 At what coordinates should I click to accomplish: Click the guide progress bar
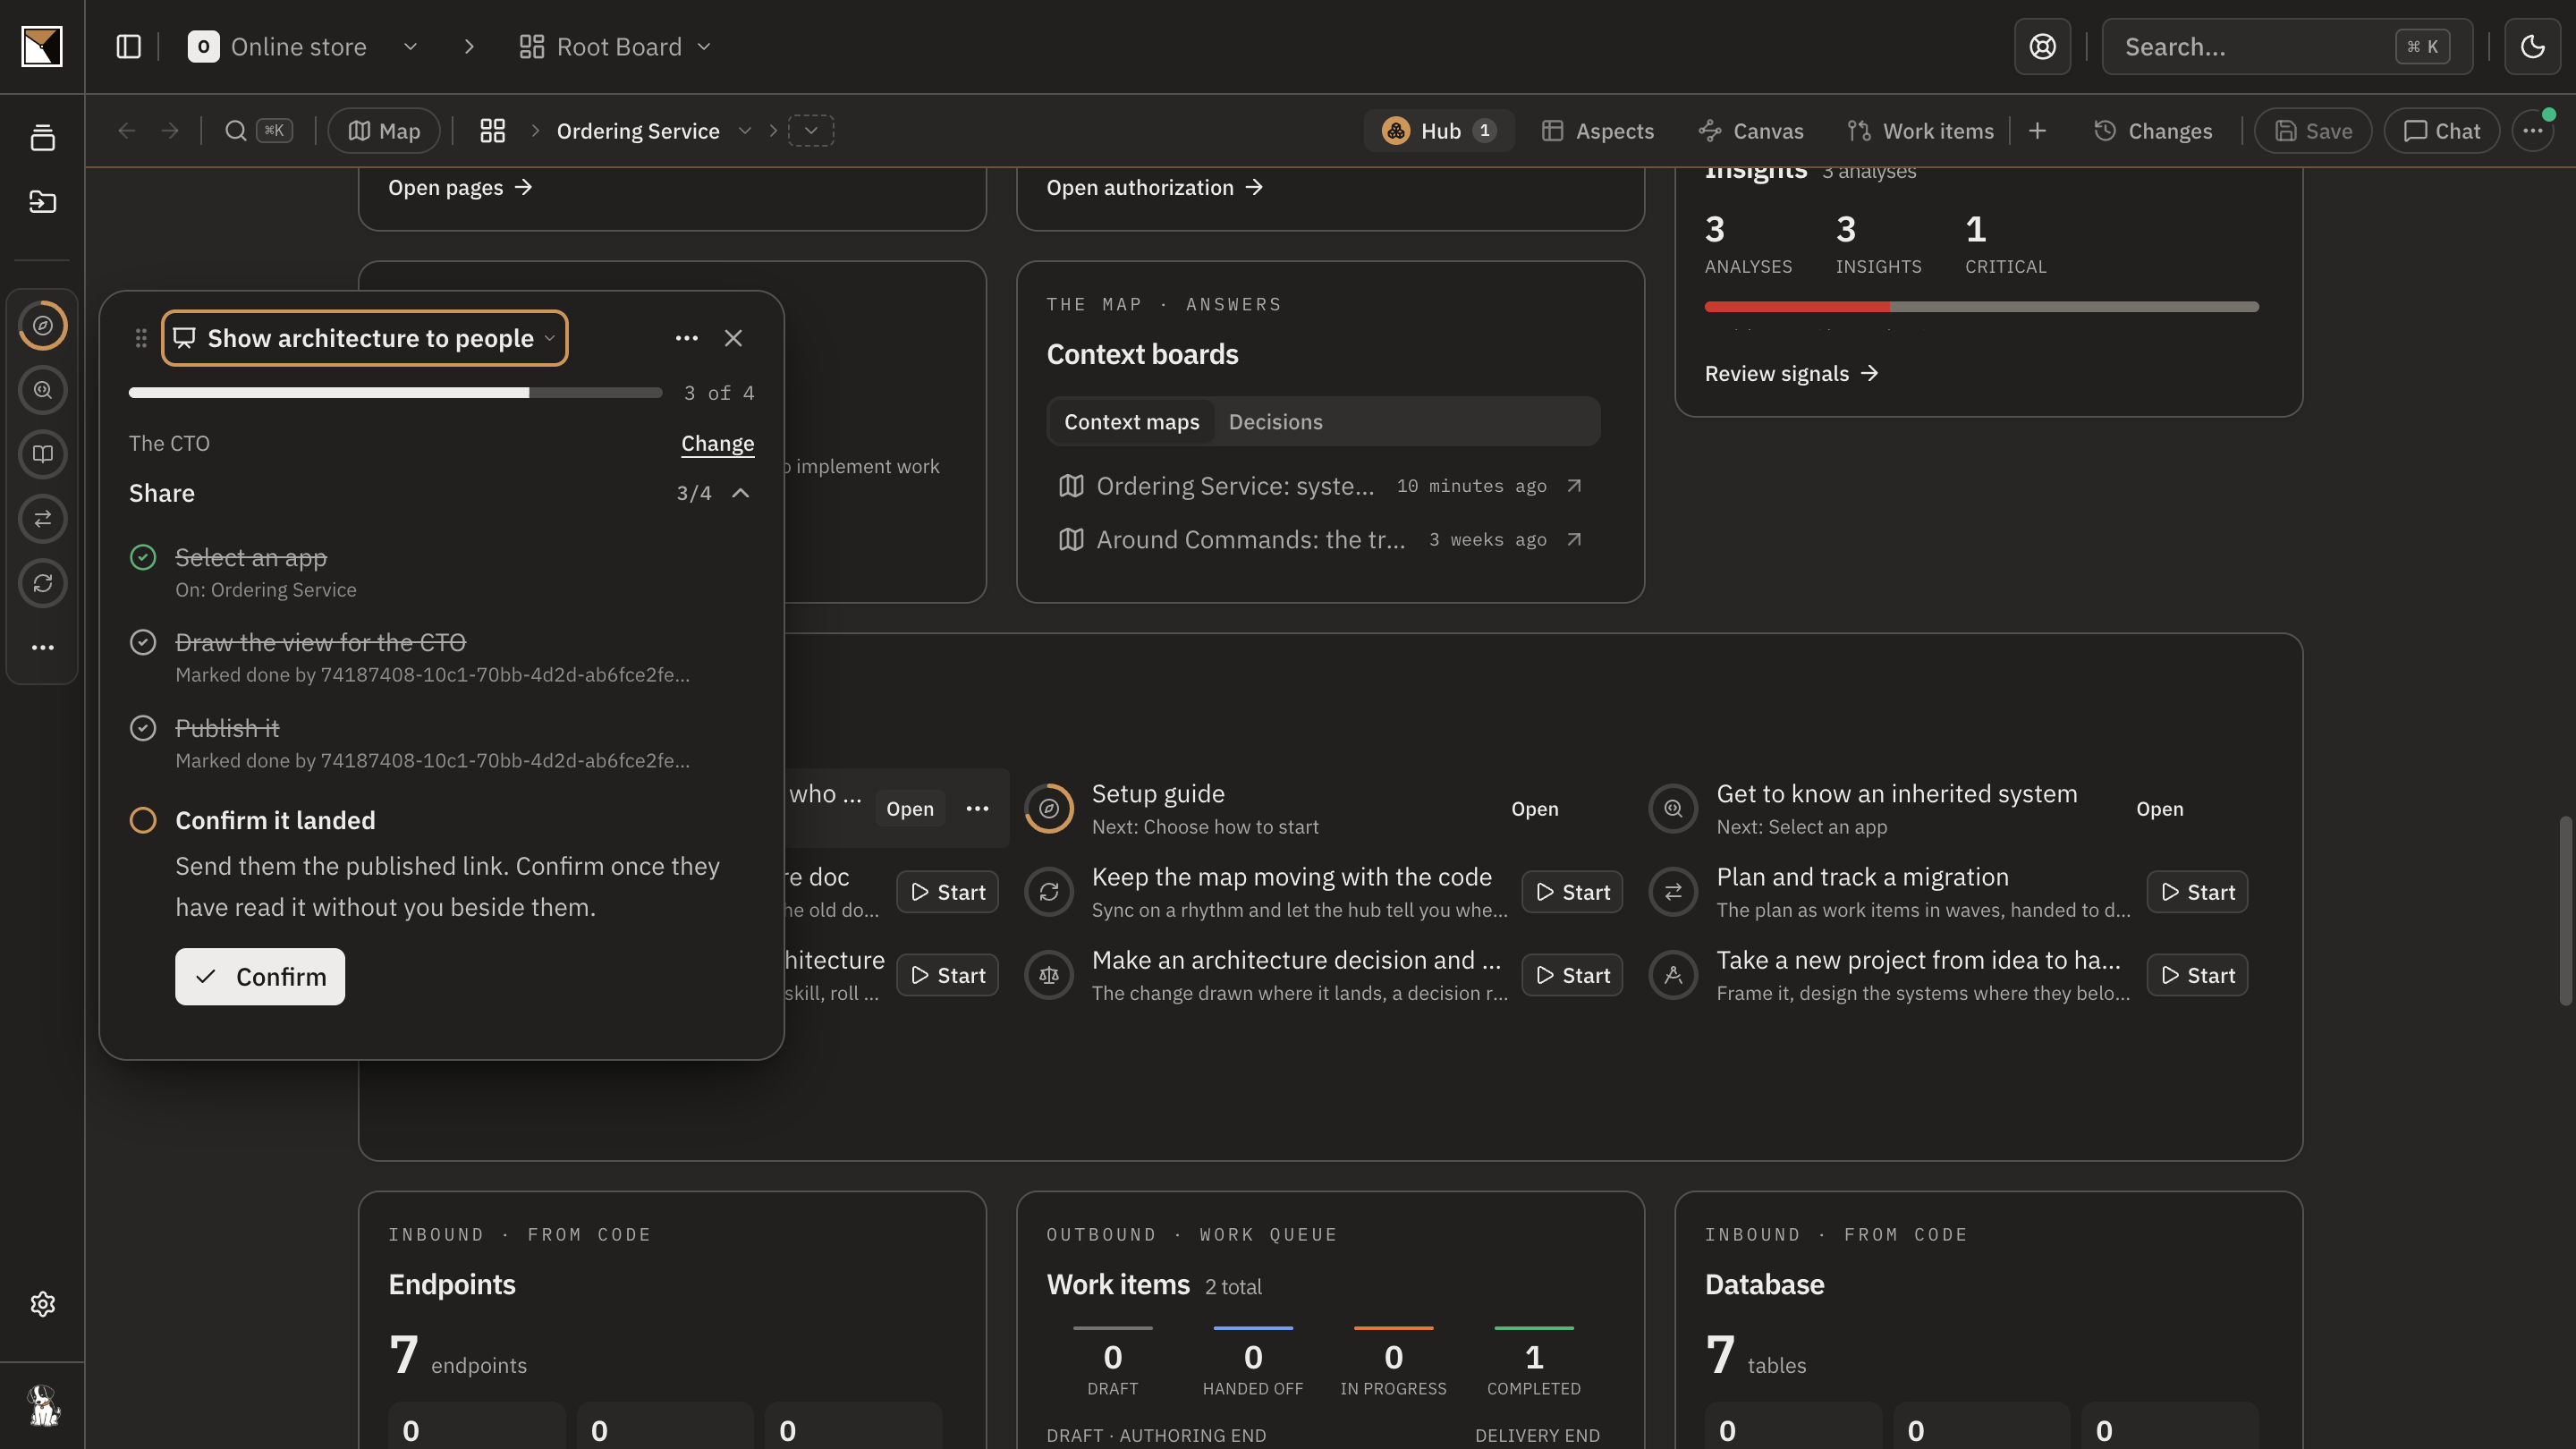click(395, 393)
